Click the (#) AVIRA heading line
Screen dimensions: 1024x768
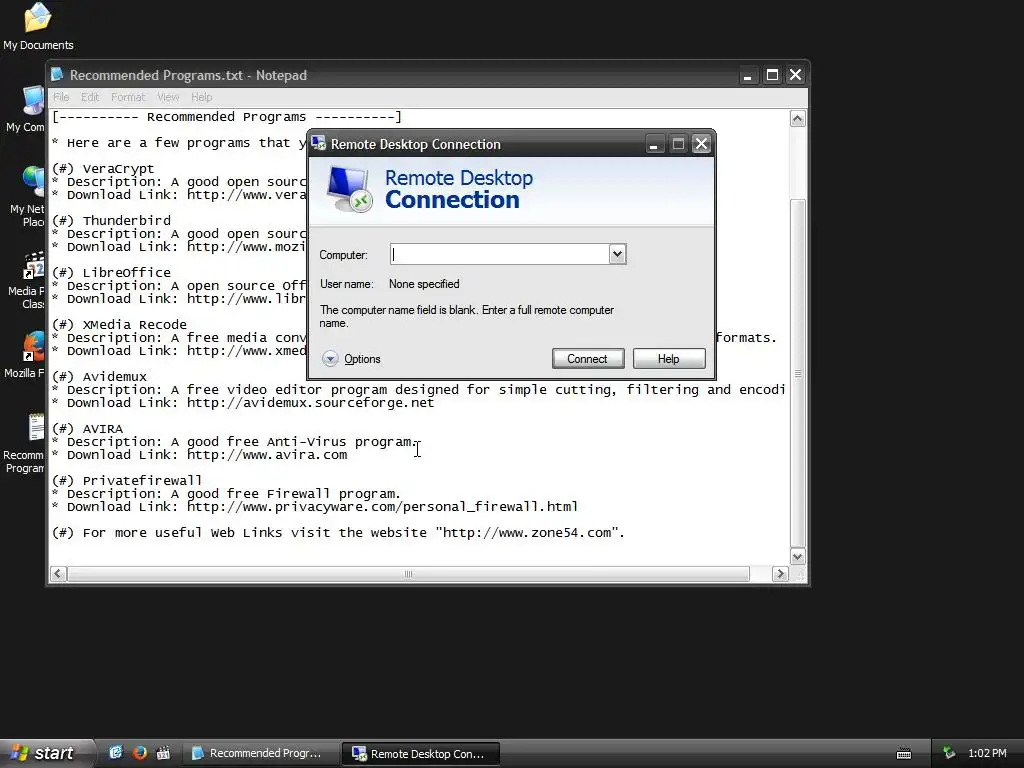[x=88, y=429]
